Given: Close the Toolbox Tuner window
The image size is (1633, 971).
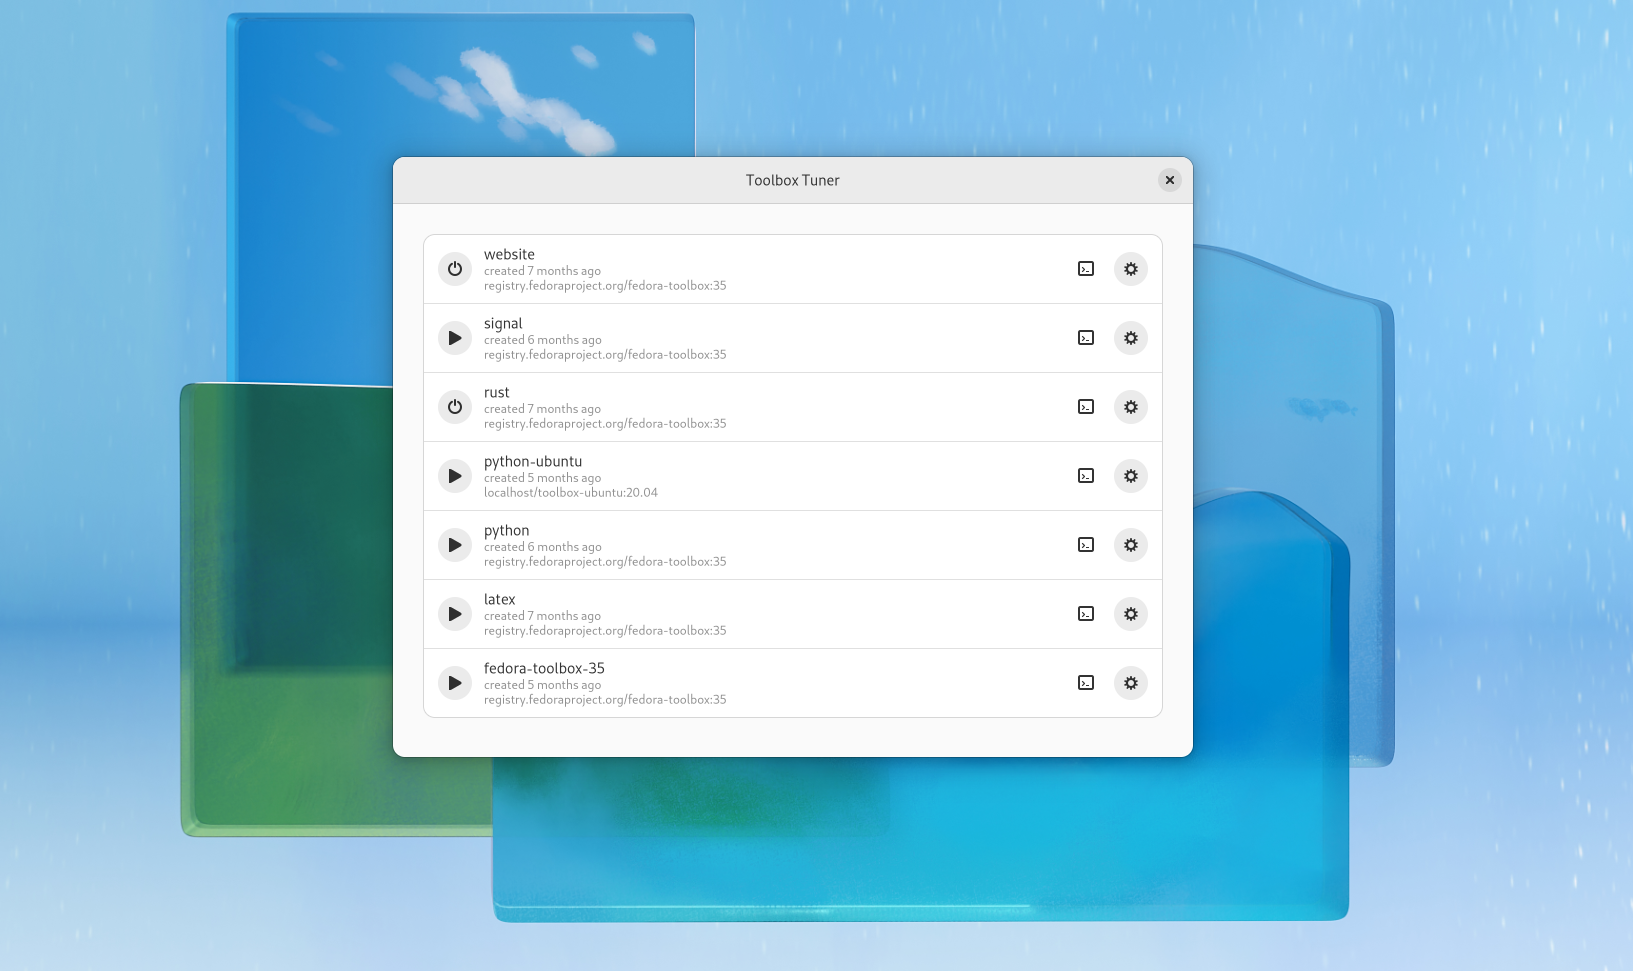Looking at the screenshot, I should point(1169,180).
